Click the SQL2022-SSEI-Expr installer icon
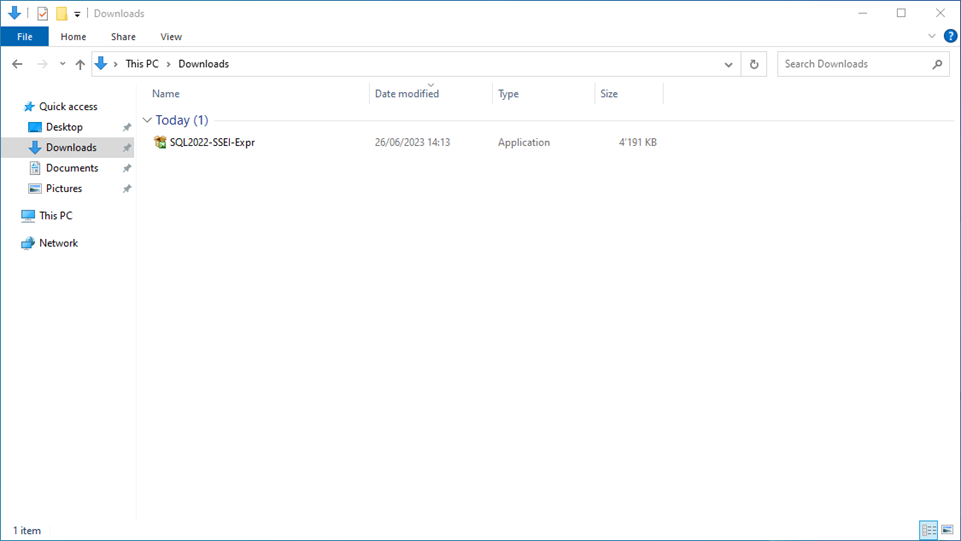The width and height of the screenshot is (961, 541). tap(160, 142)
